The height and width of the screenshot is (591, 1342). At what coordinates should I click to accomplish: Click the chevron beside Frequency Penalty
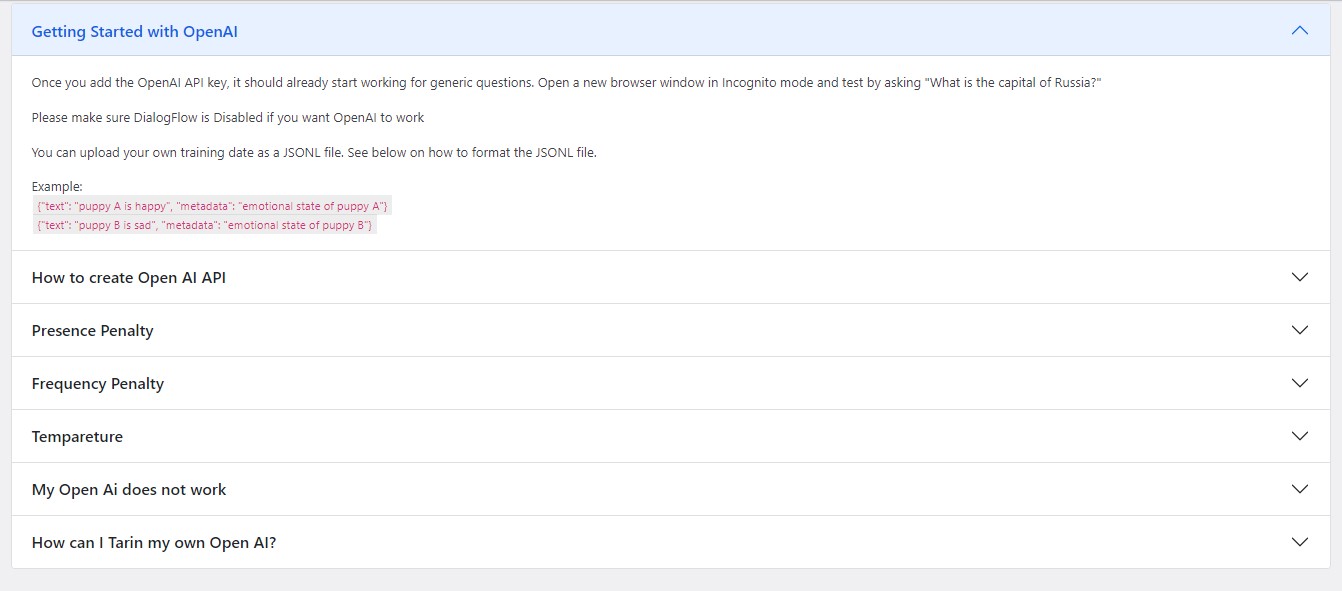(1300, 383)
